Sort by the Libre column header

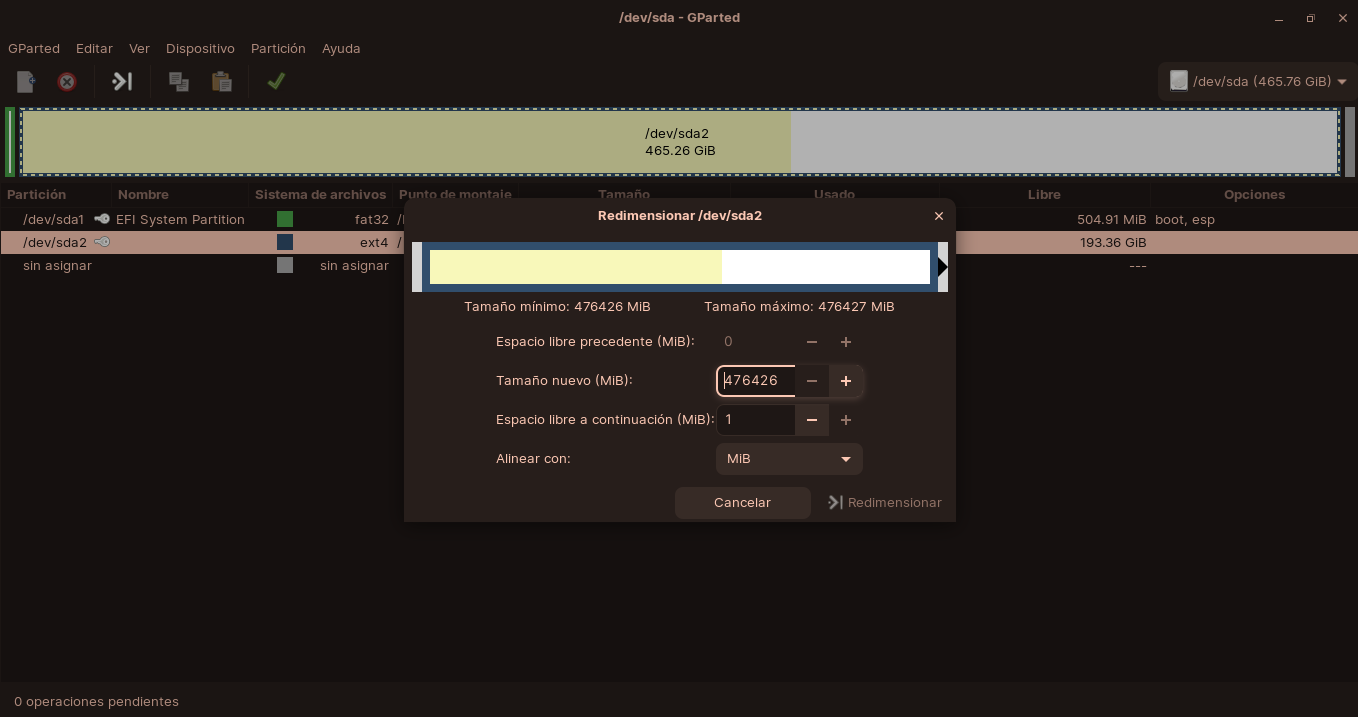pos(1044,195)
